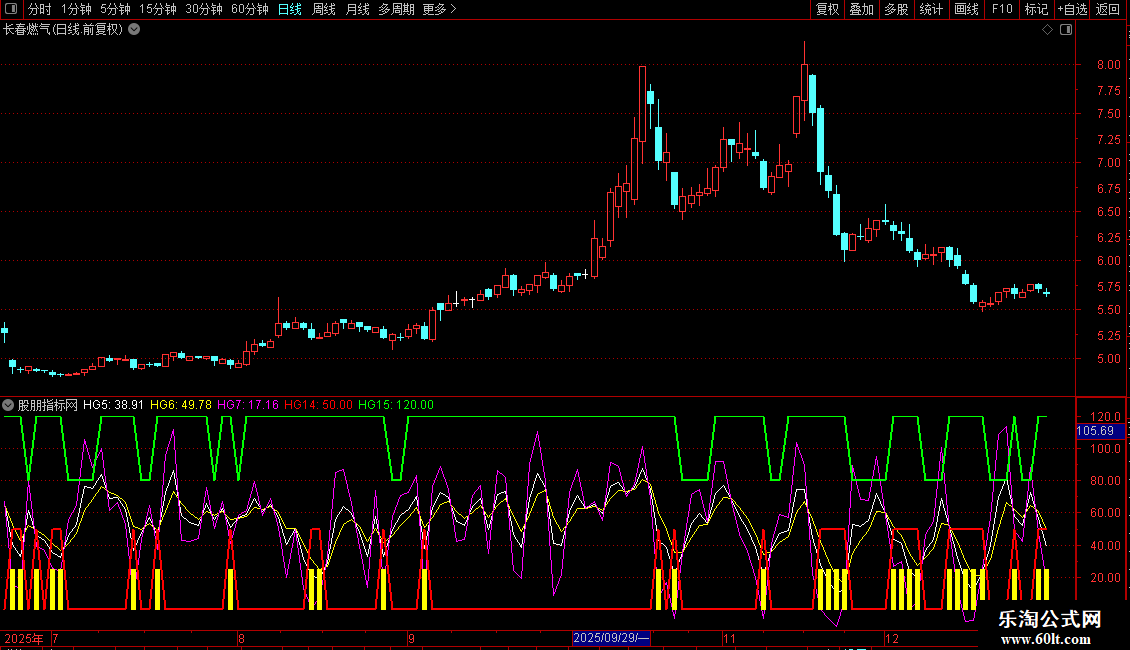Select the 30分钟 period
The image size is (1130, 650).
point(203,9)
